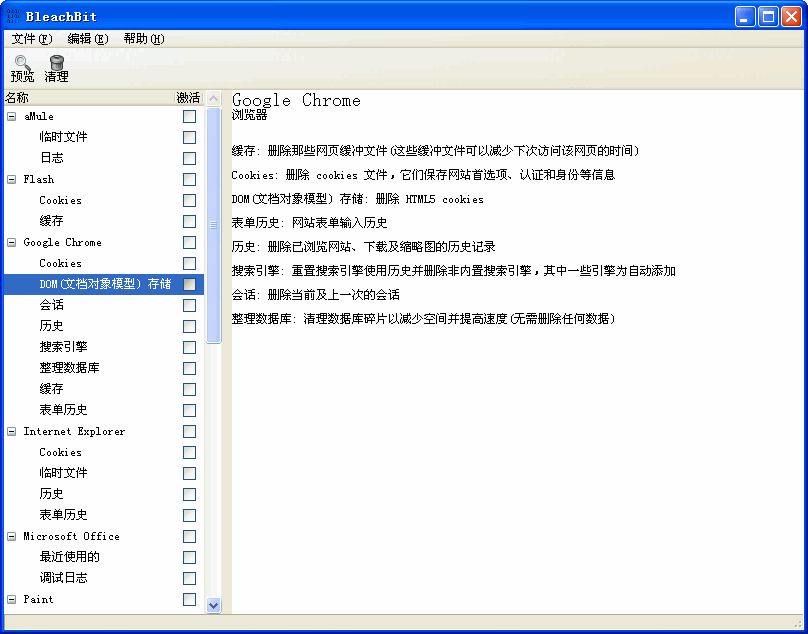Check the 缓存 option under Flash
808x634 pixels.
tap(187, 221)
